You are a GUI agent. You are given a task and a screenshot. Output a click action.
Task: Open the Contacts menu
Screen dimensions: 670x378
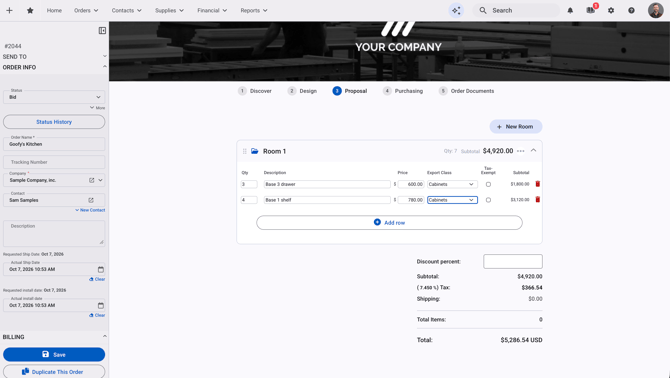pos(126,10)
